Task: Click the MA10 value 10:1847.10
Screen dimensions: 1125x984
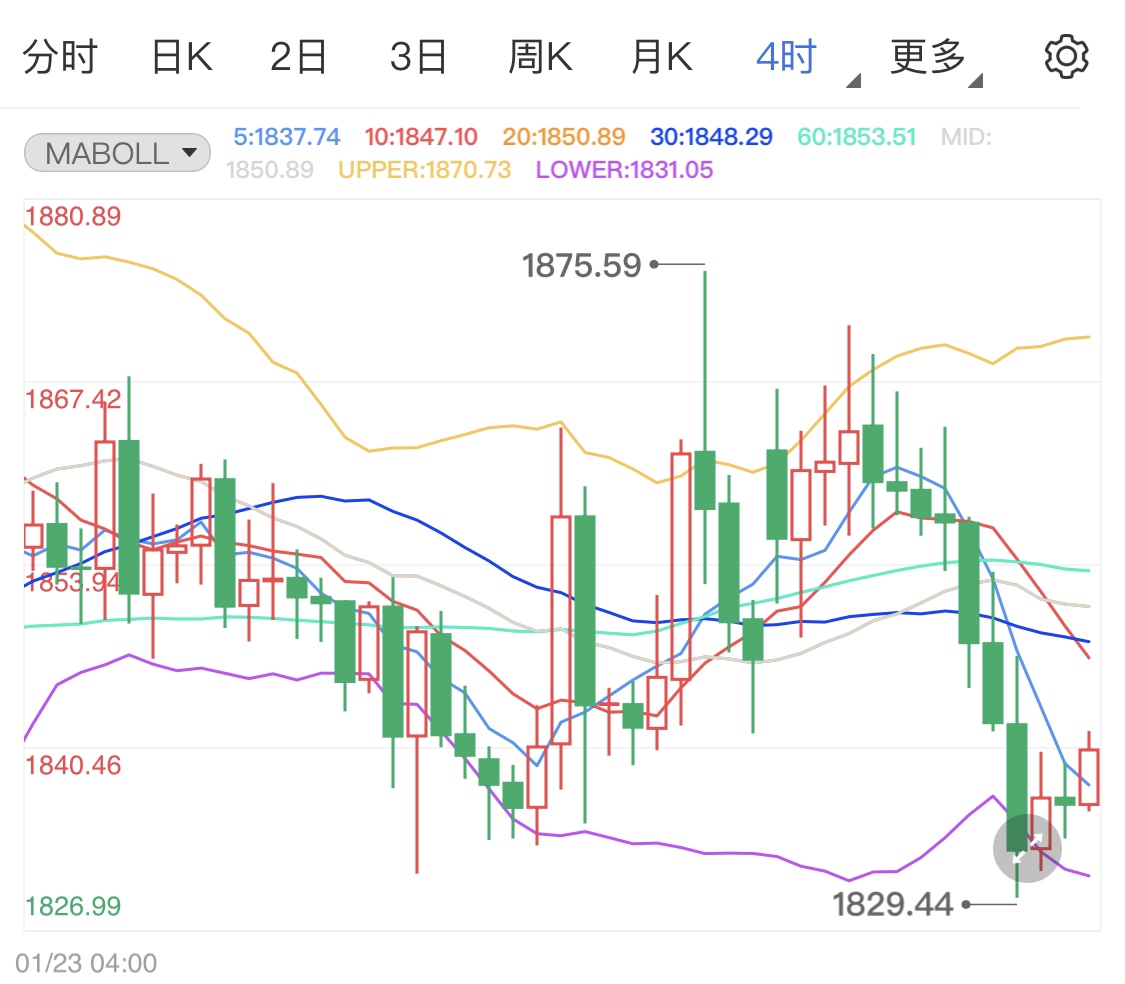Action: (x=420, y=136)
